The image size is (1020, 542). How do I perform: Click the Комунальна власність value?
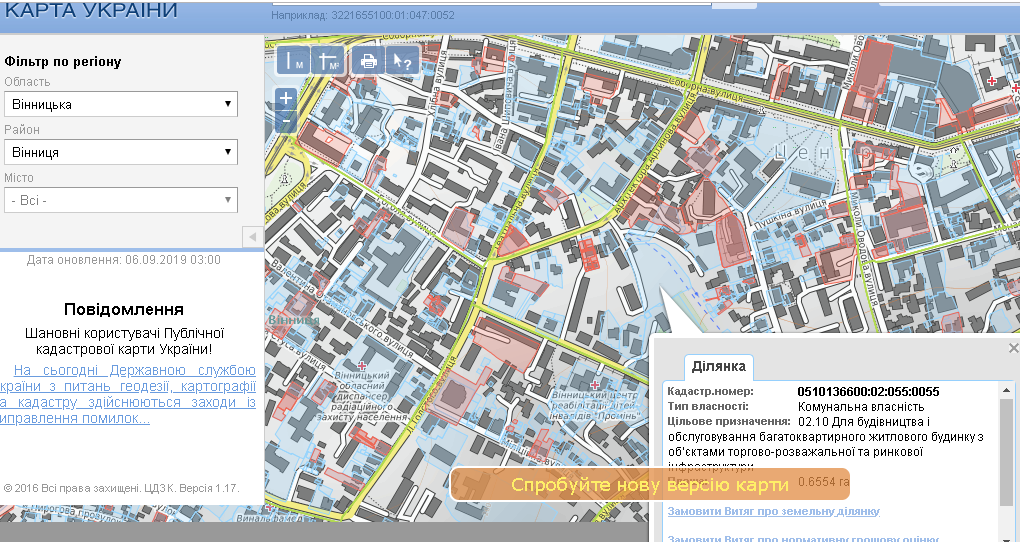click(861, 407)
